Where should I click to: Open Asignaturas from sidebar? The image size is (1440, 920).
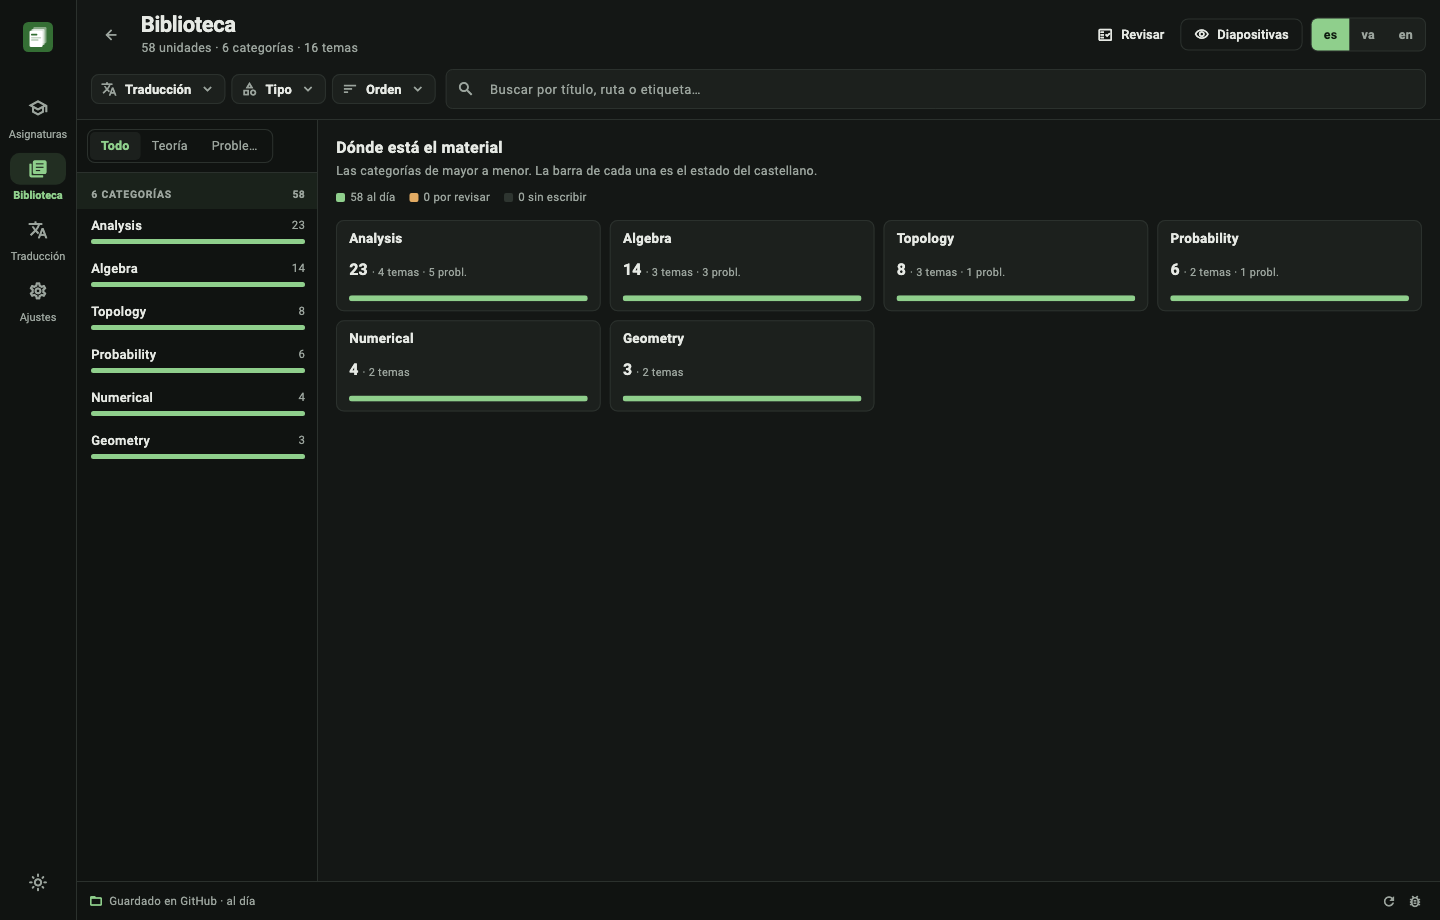pos(38,118)
